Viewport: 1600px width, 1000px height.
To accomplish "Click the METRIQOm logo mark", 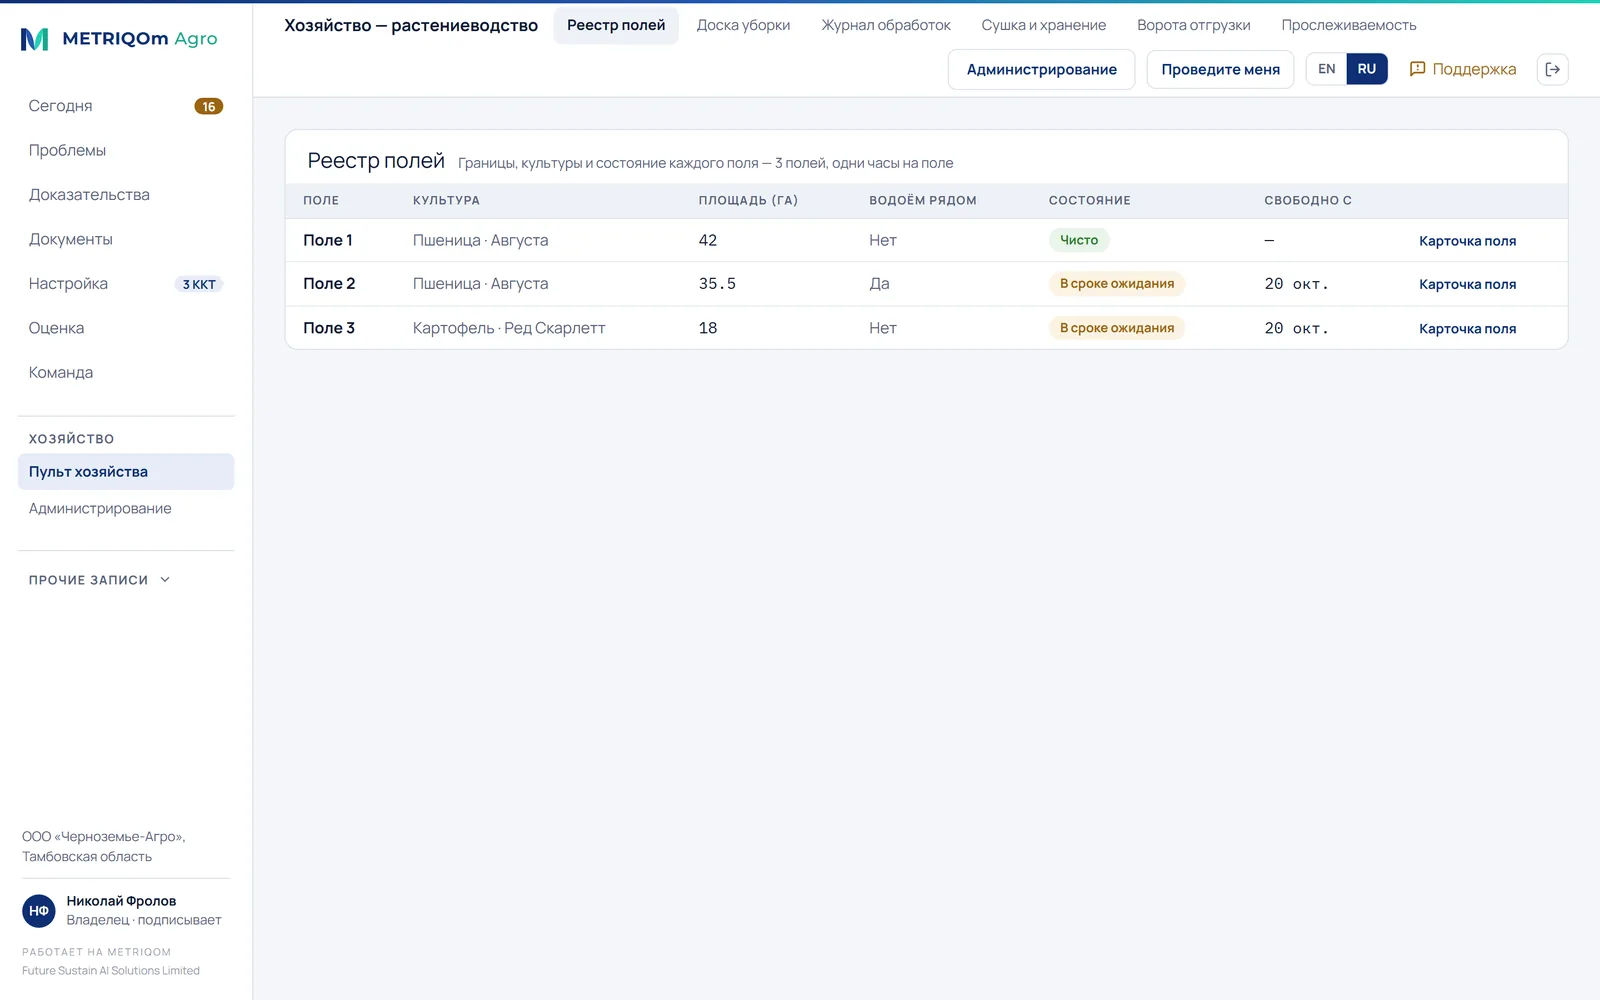I will pos(34,39).
